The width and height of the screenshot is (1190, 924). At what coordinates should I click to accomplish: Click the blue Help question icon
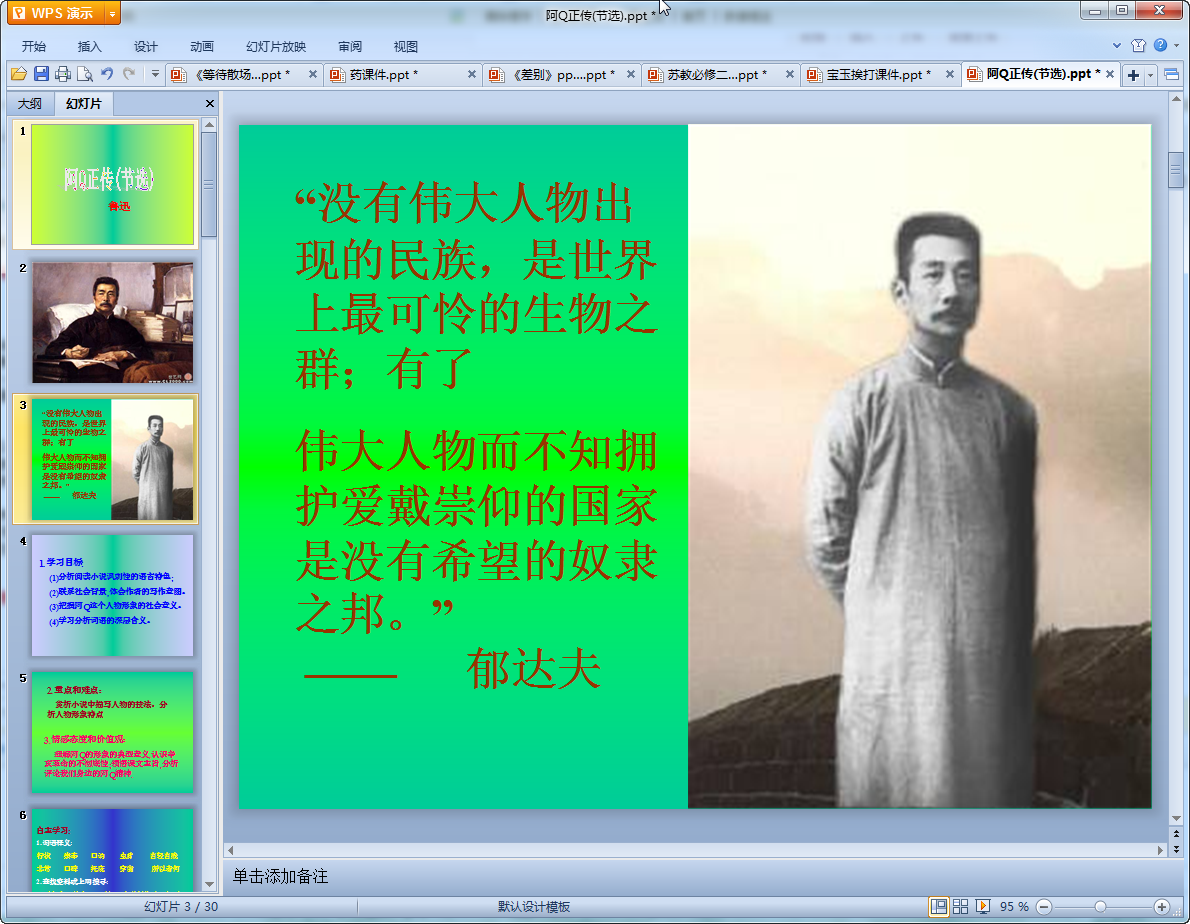coord(1160,45)
